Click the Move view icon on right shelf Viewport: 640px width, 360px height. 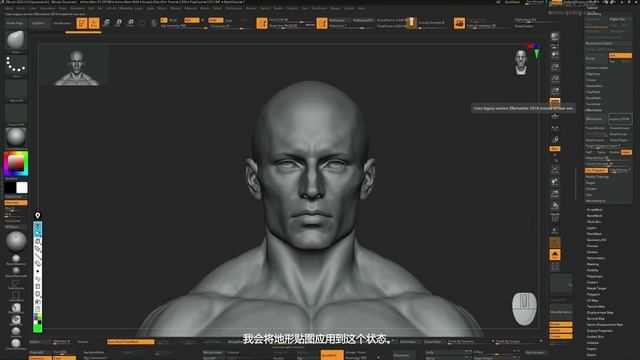tap(555, 182)
